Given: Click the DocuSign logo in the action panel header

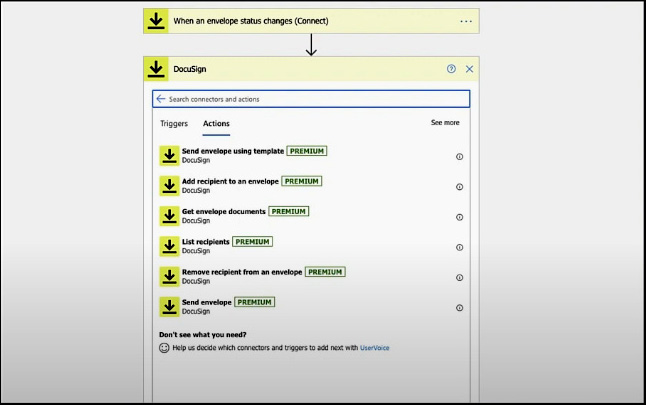Looking at the screenshot, I should 156,69.
